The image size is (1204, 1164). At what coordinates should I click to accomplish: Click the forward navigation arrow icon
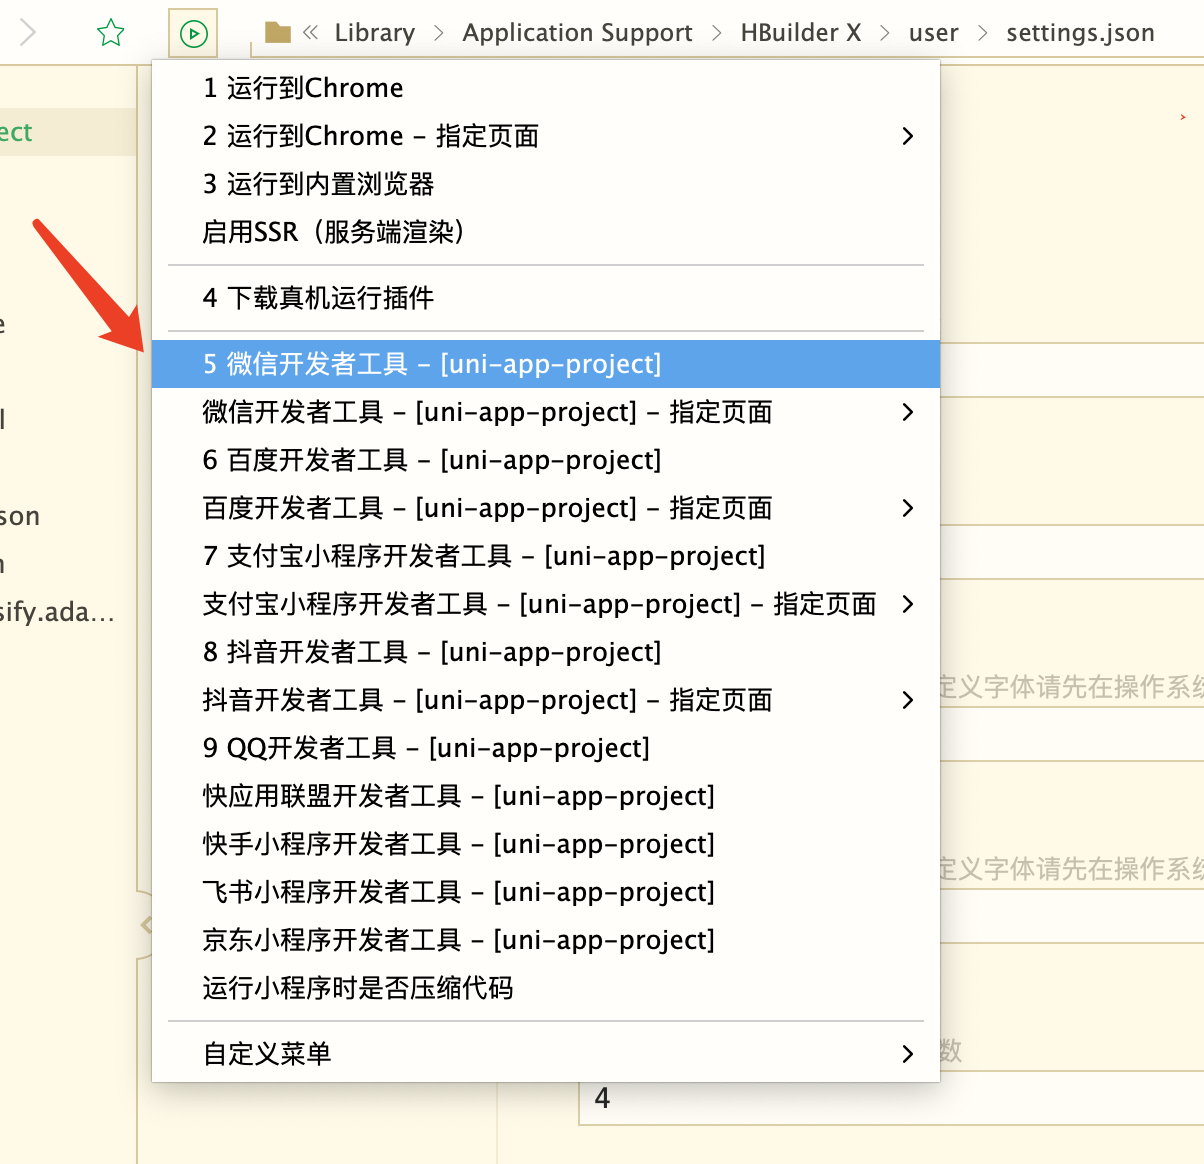pyautogui.click(x=28, y=33)
